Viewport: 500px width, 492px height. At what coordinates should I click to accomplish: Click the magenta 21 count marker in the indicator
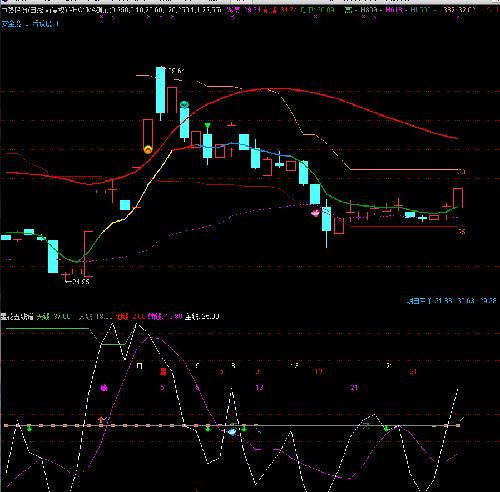click(354, 387)
